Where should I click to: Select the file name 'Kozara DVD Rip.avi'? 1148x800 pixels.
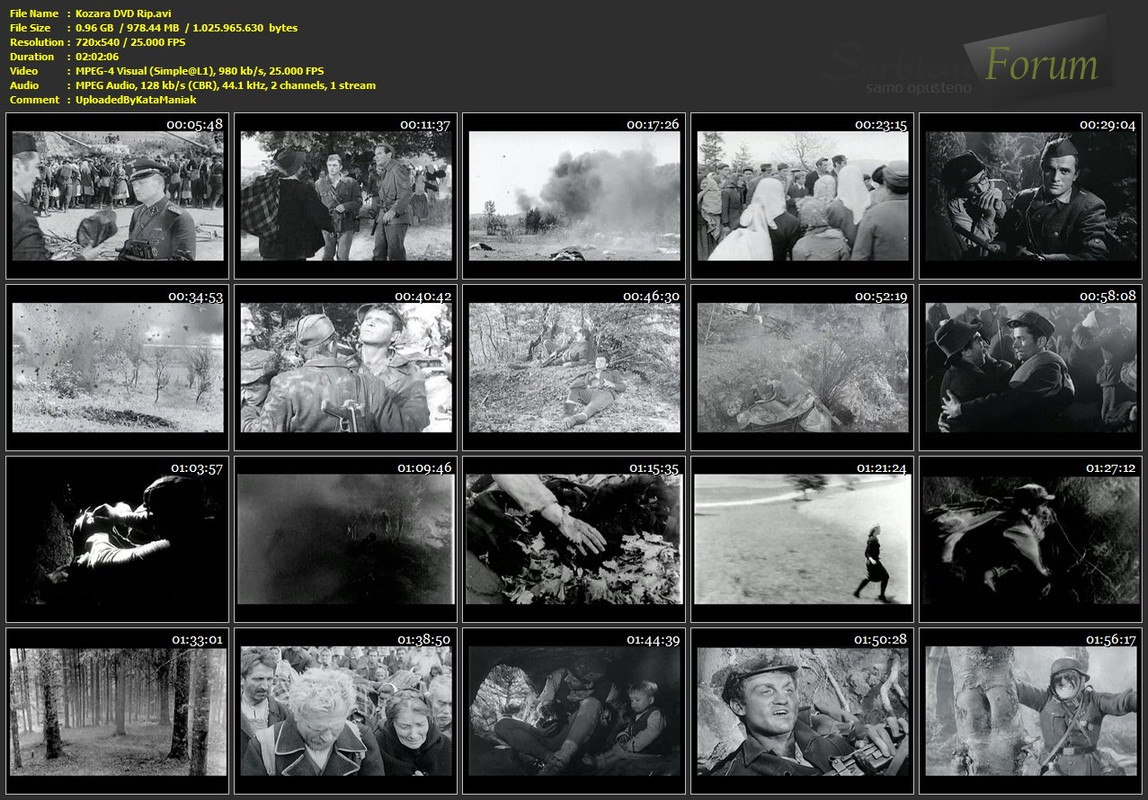coord(123,13)
